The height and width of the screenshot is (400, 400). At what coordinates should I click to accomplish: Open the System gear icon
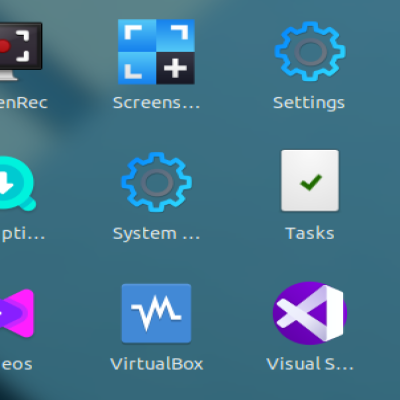[156, 182]
